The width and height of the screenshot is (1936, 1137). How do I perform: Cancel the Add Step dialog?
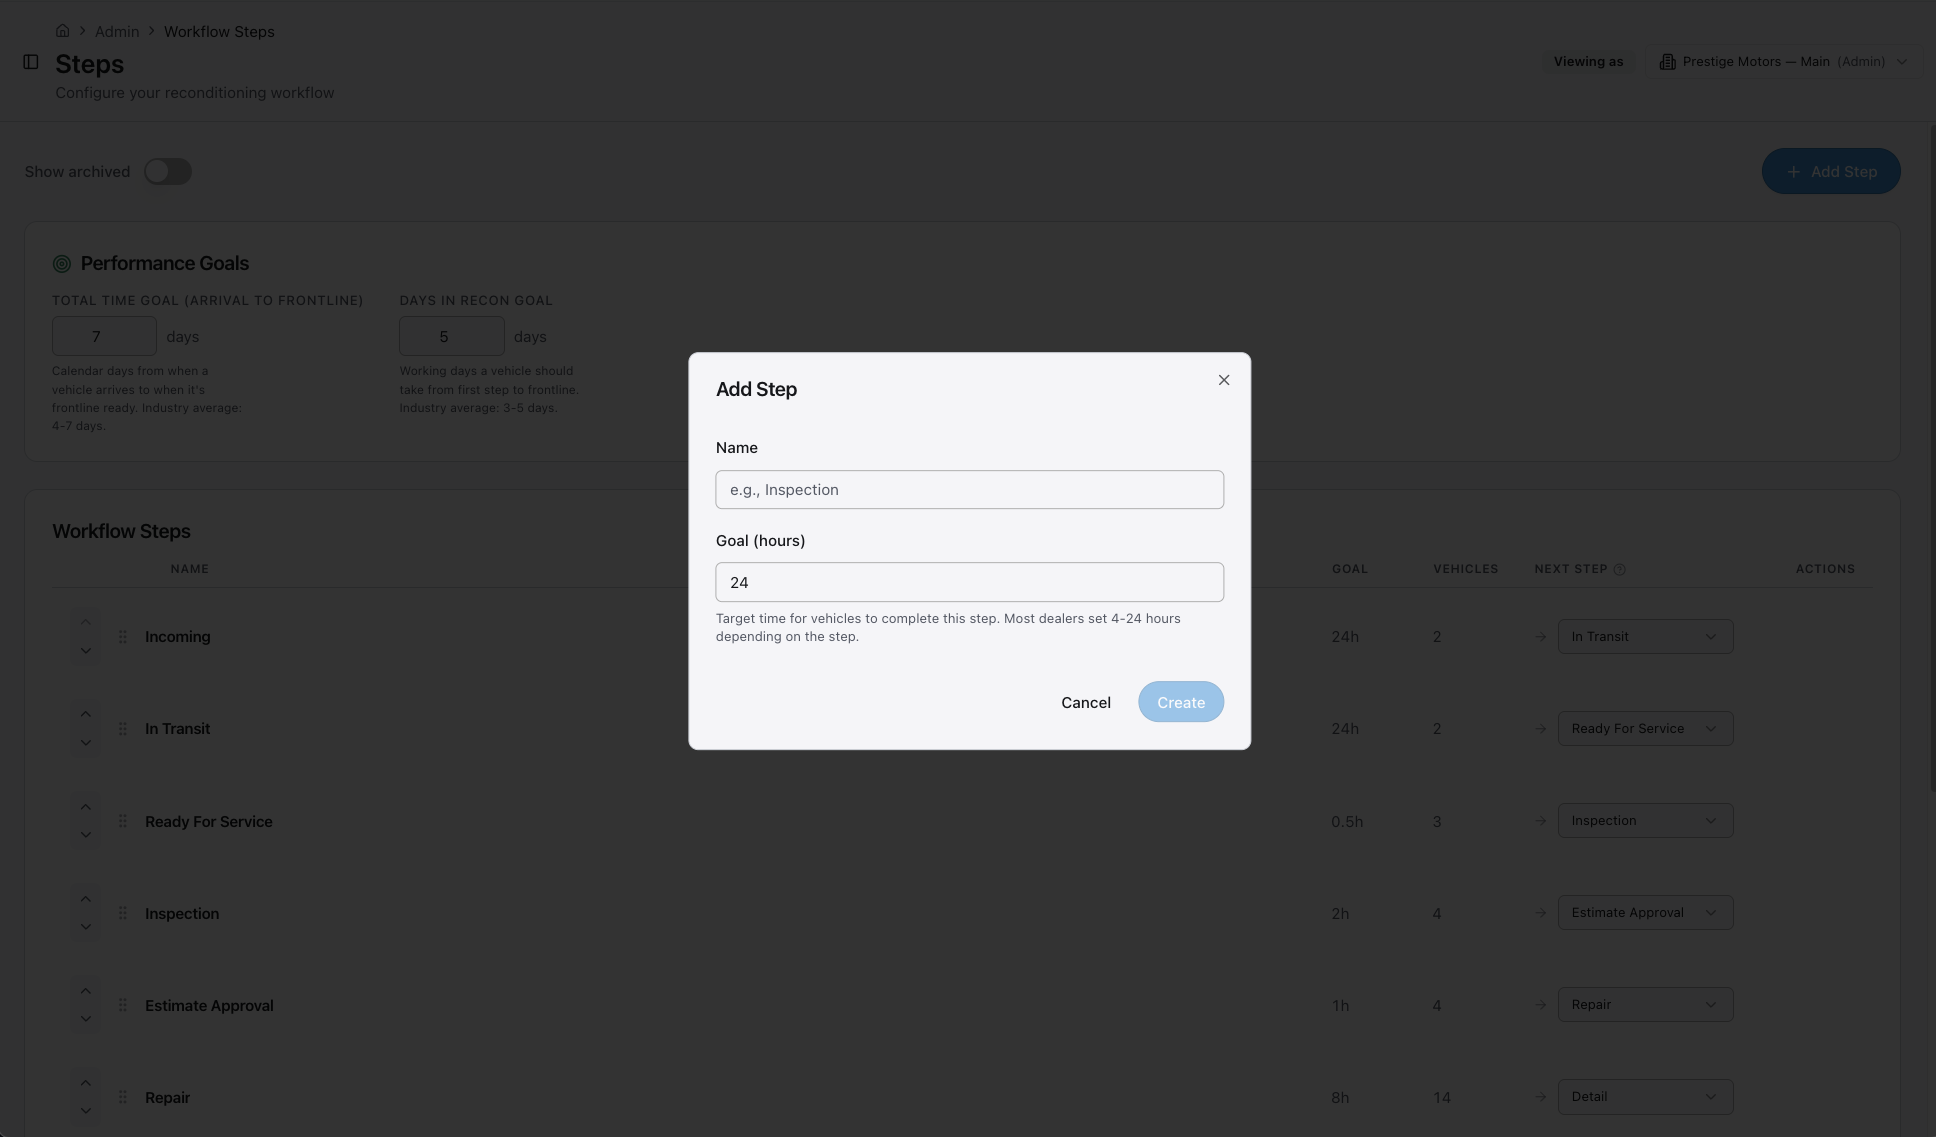point(1086,702)
